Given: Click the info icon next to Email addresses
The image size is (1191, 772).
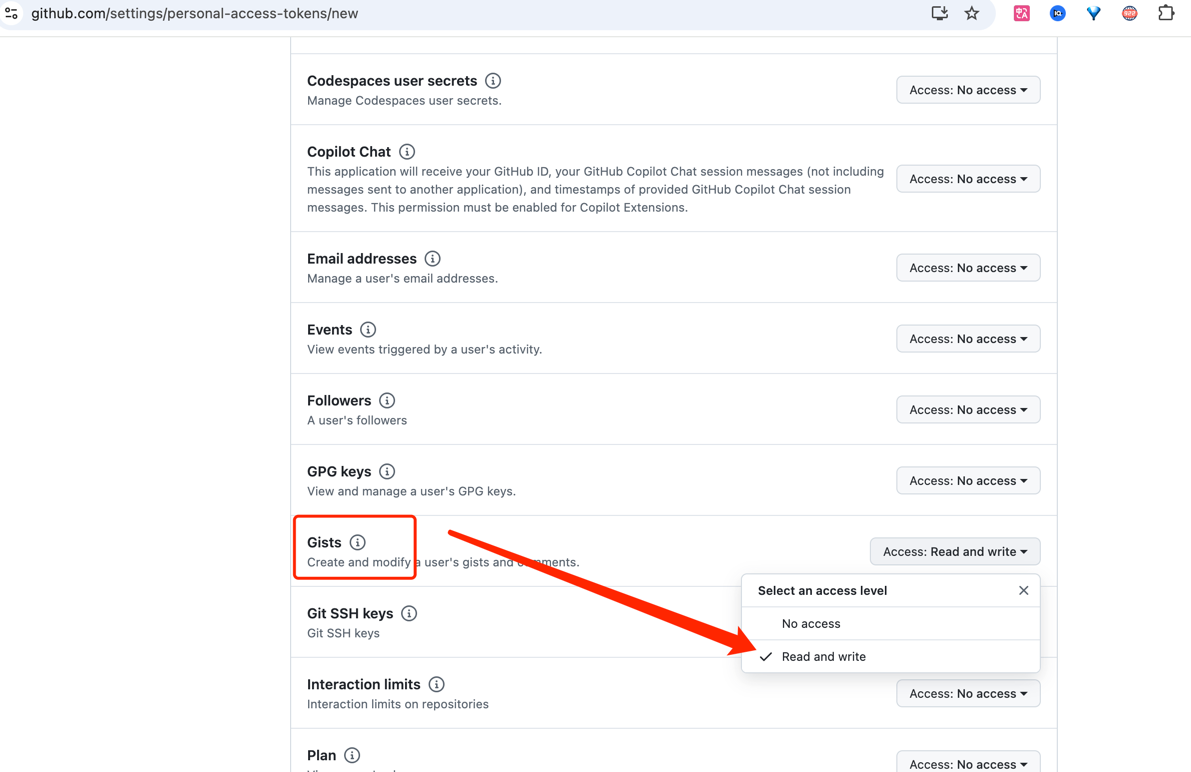Looking at the screenshot, I should click(432, 258).
